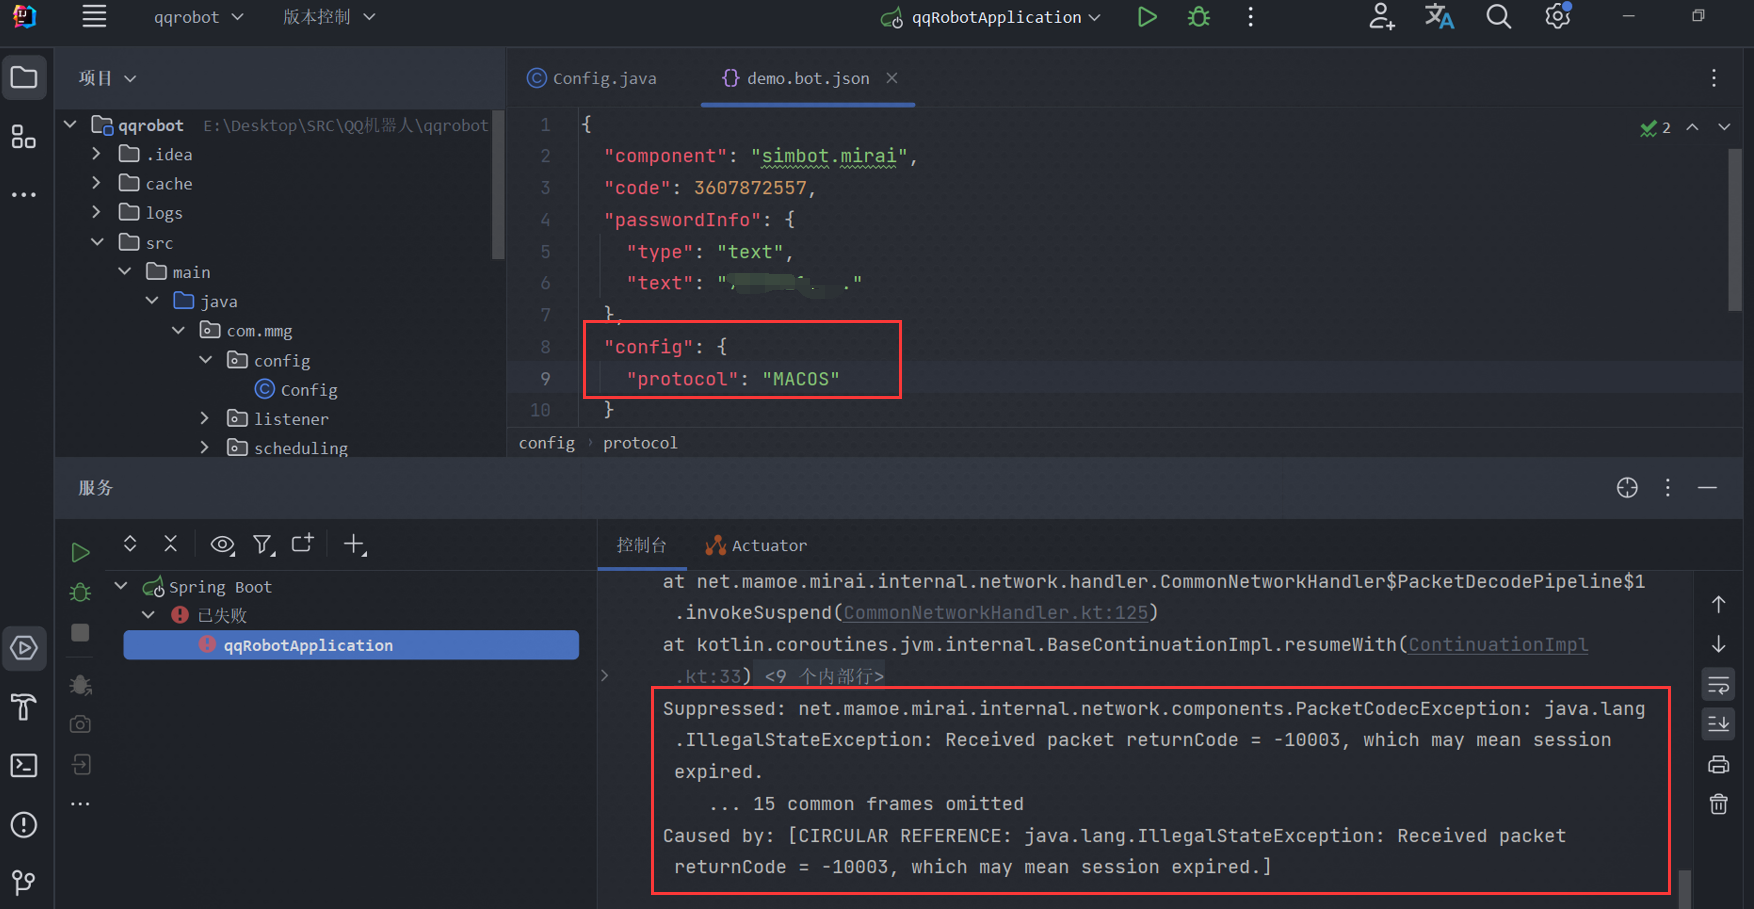This screenshot has height=909, width=1754.
Task: Expand the scheduling package
Action: tap(204, 447)
